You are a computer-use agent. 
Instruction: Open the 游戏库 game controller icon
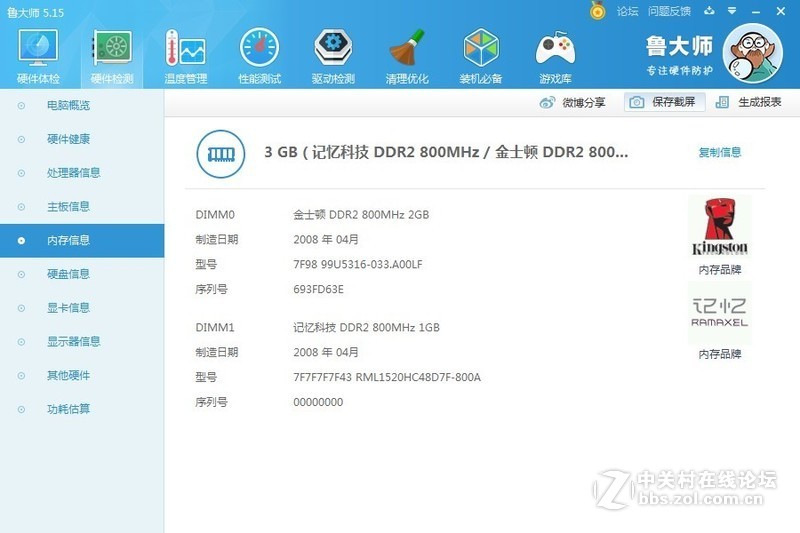tap(555, 56)
